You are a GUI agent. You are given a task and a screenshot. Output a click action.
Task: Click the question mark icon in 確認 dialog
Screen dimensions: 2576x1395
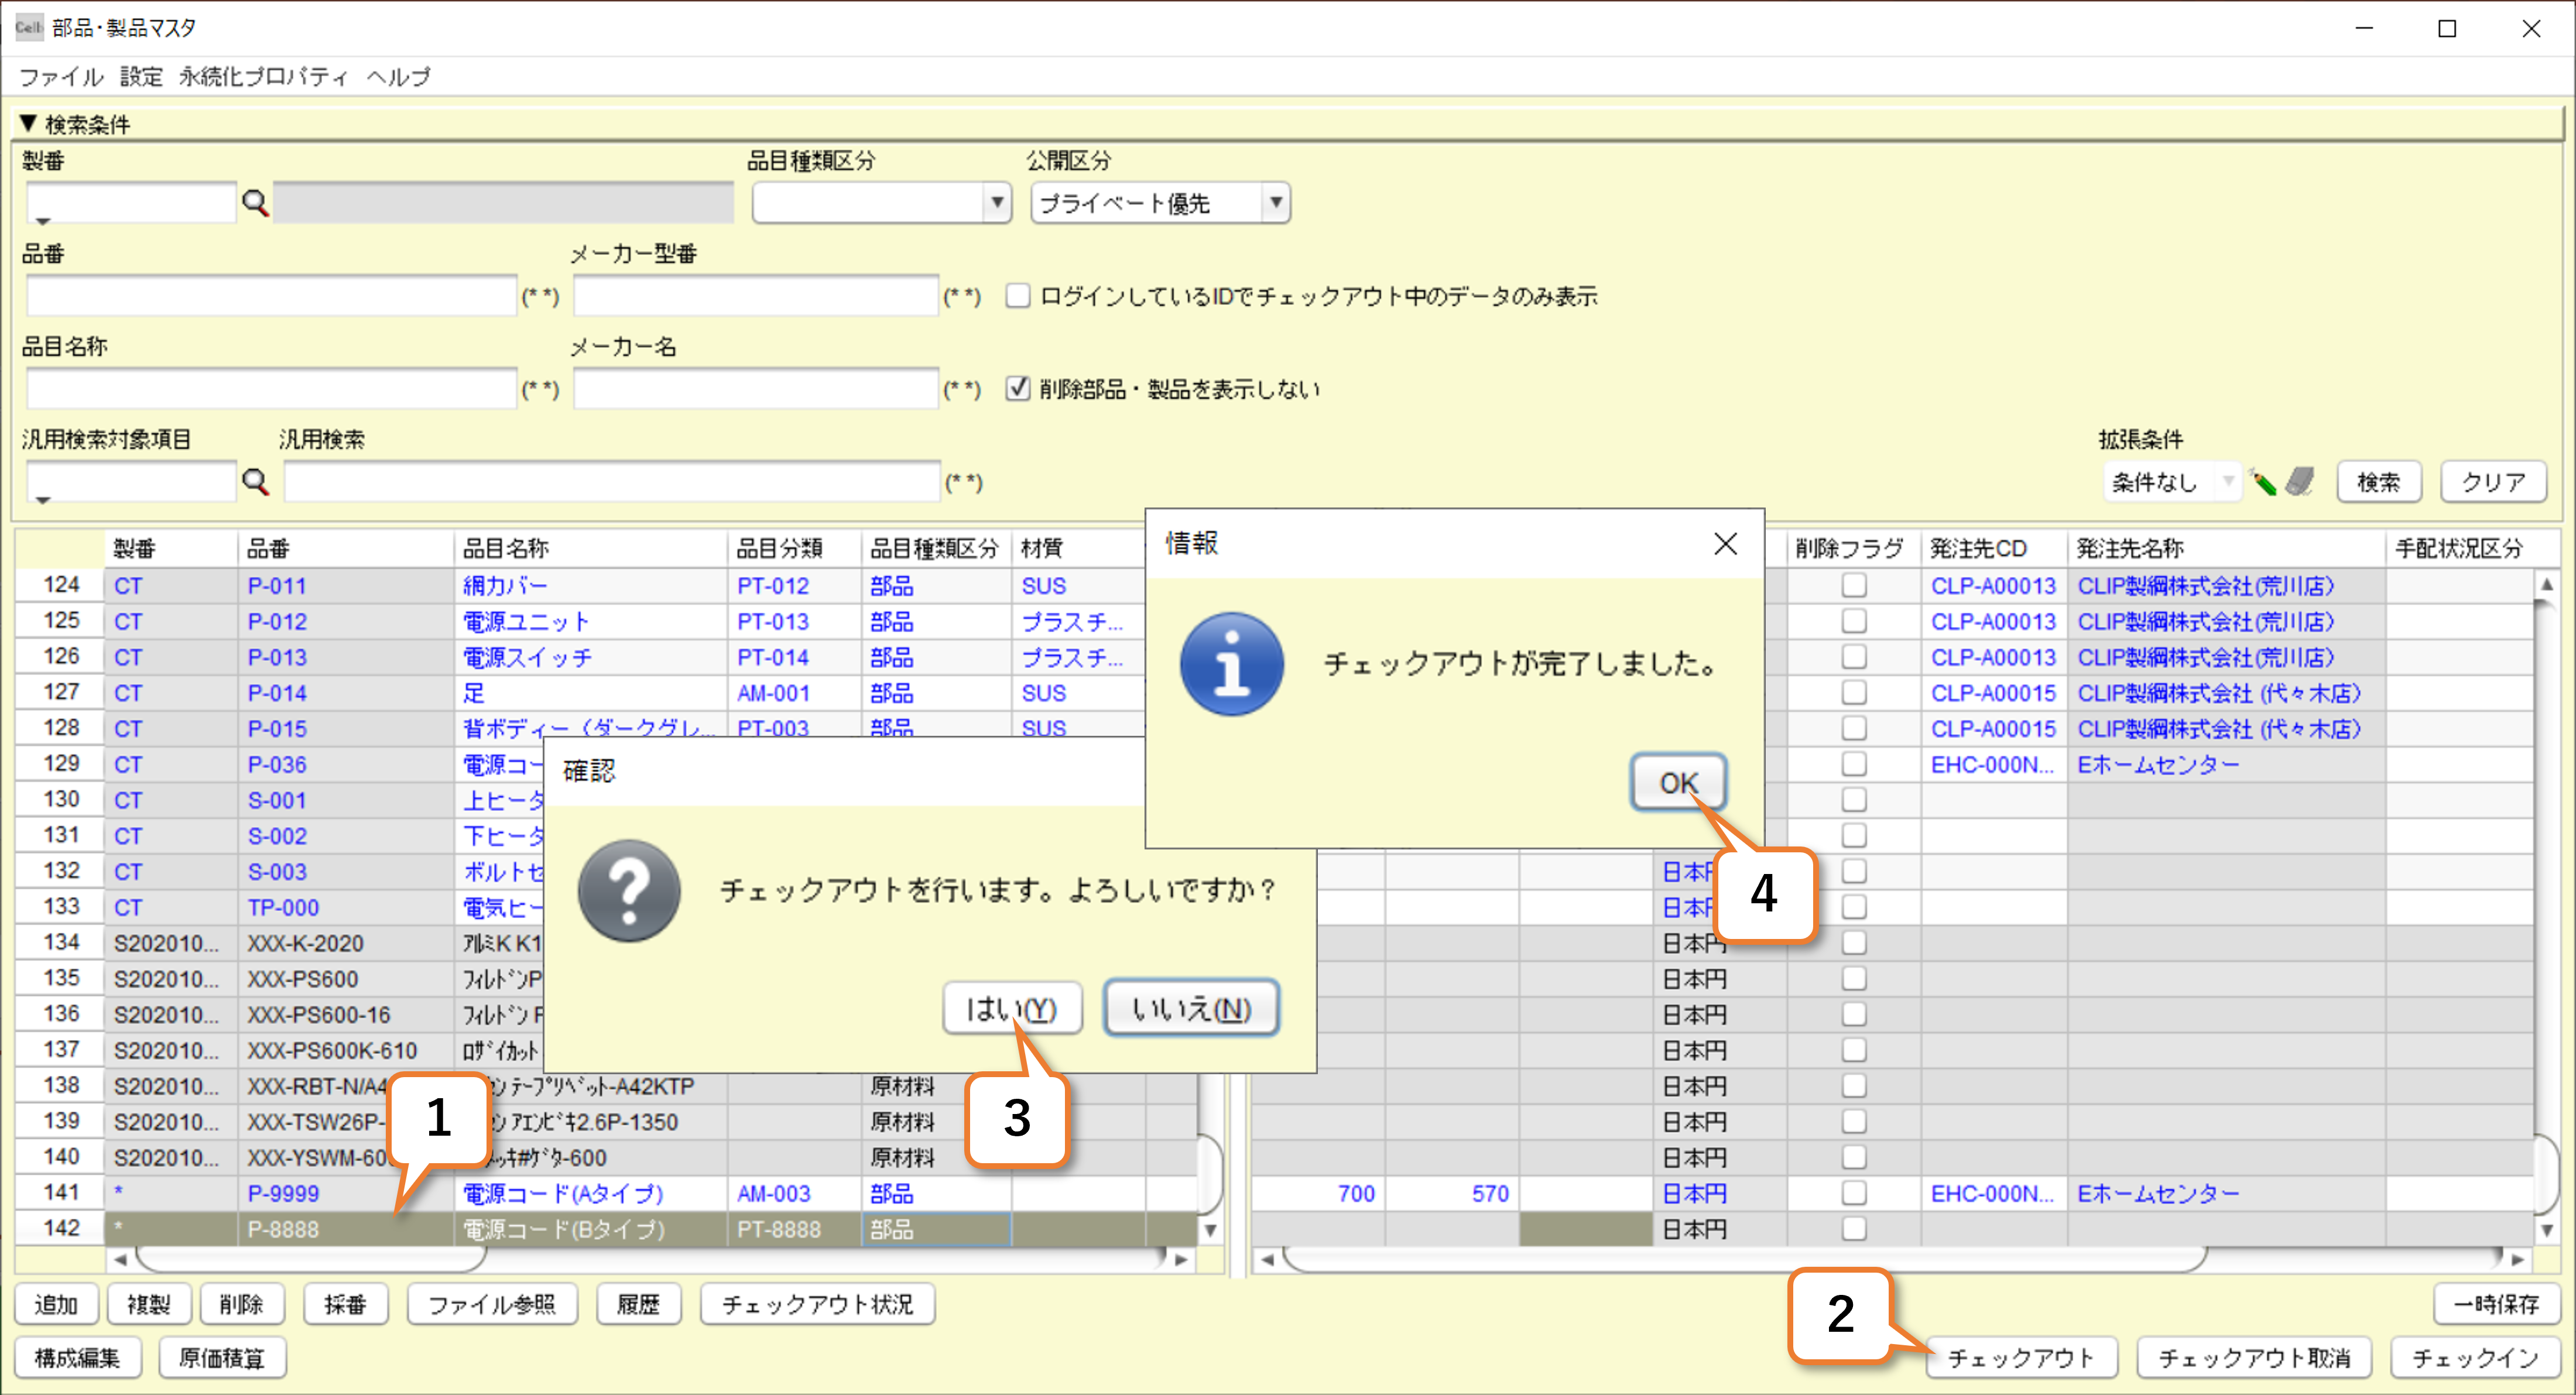click(x=629, y=890)
